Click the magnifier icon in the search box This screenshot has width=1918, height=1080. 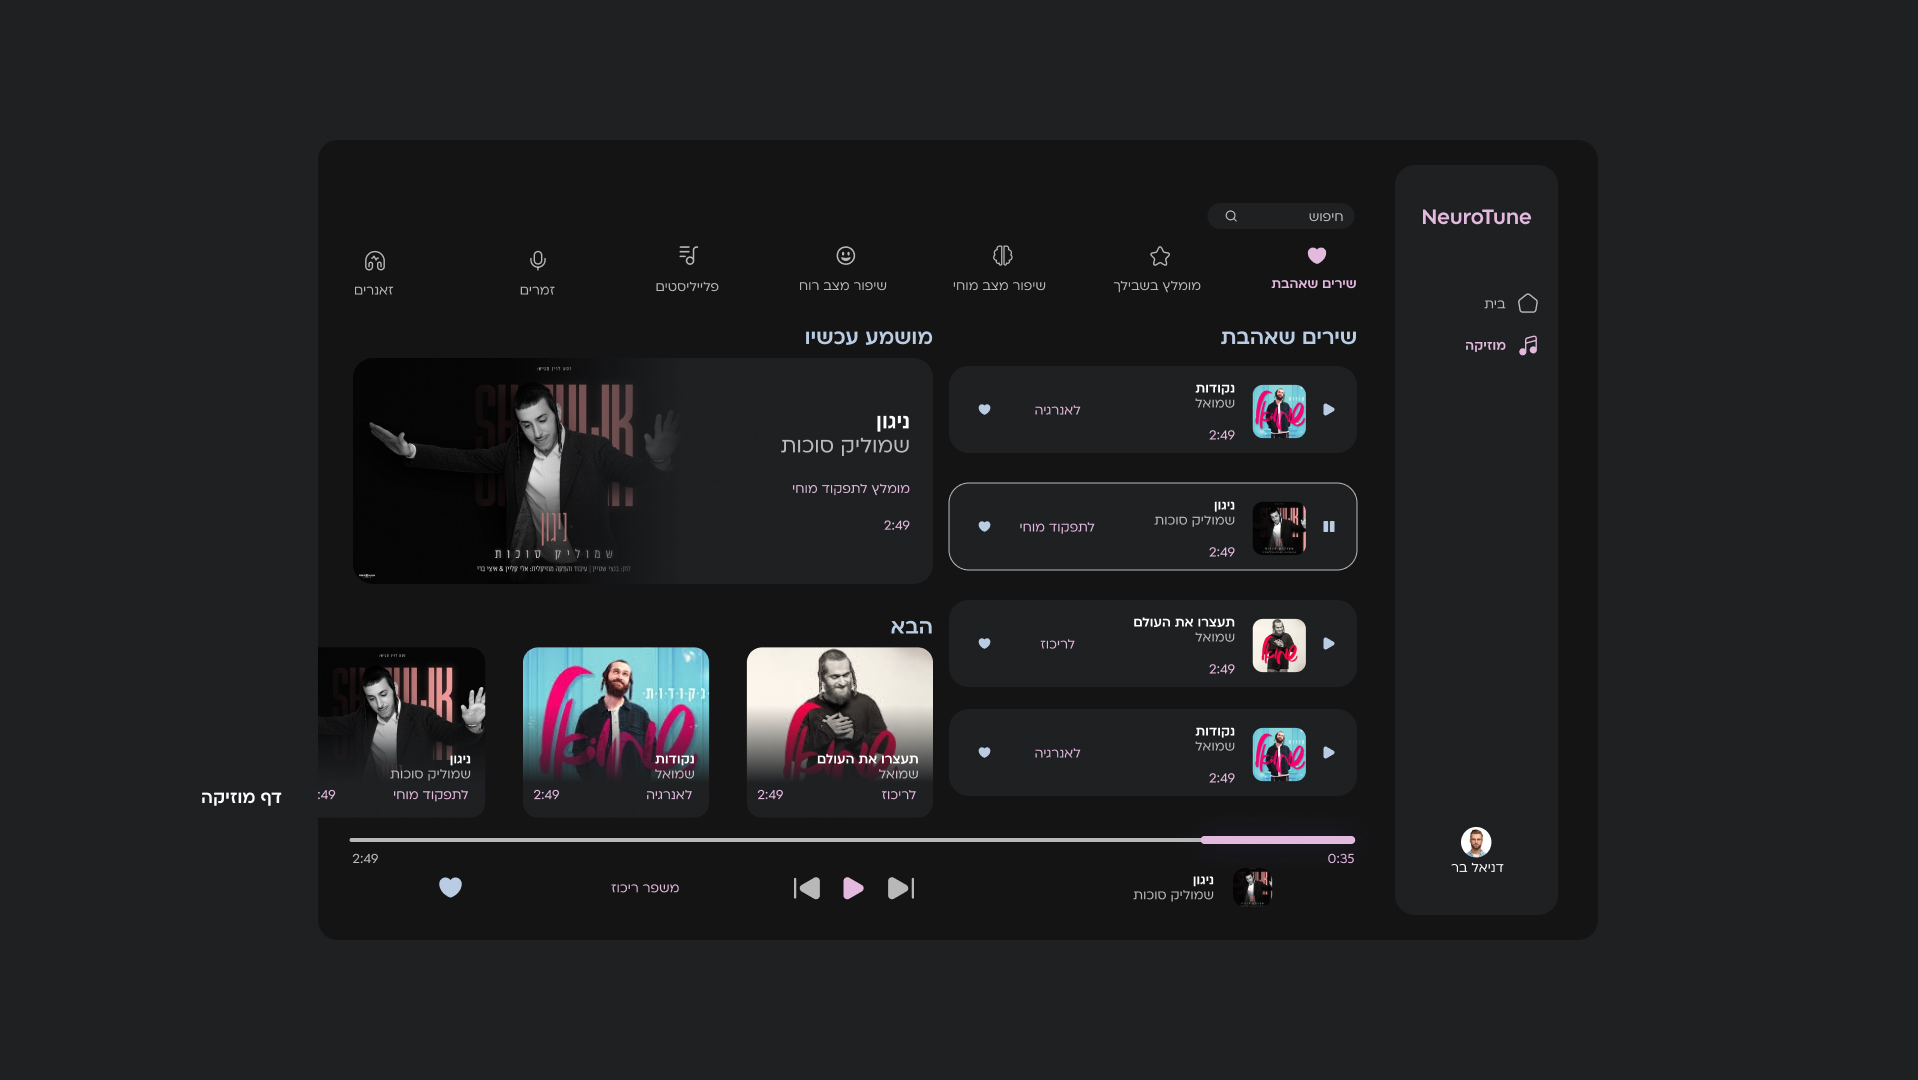point(1231,216)
